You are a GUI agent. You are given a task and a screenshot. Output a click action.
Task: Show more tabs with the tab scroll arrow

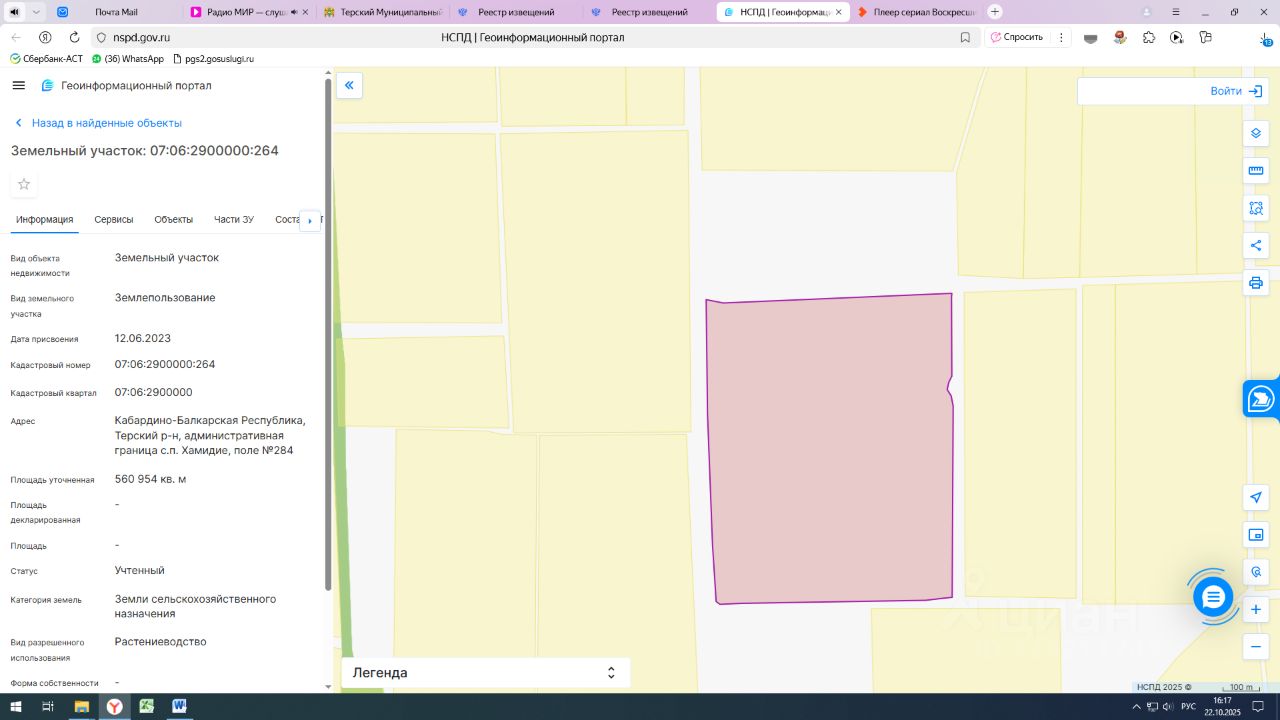(310, 220)
